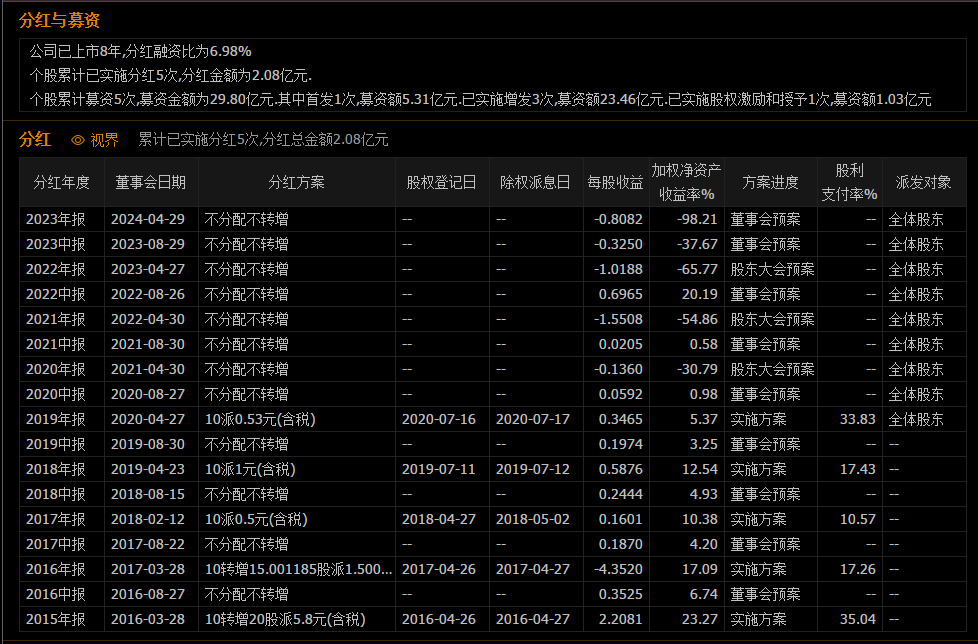Click 全体股东 in the 2019年报 row
The height and width of the screenshot is (644, 978).
tap(916, 419)
